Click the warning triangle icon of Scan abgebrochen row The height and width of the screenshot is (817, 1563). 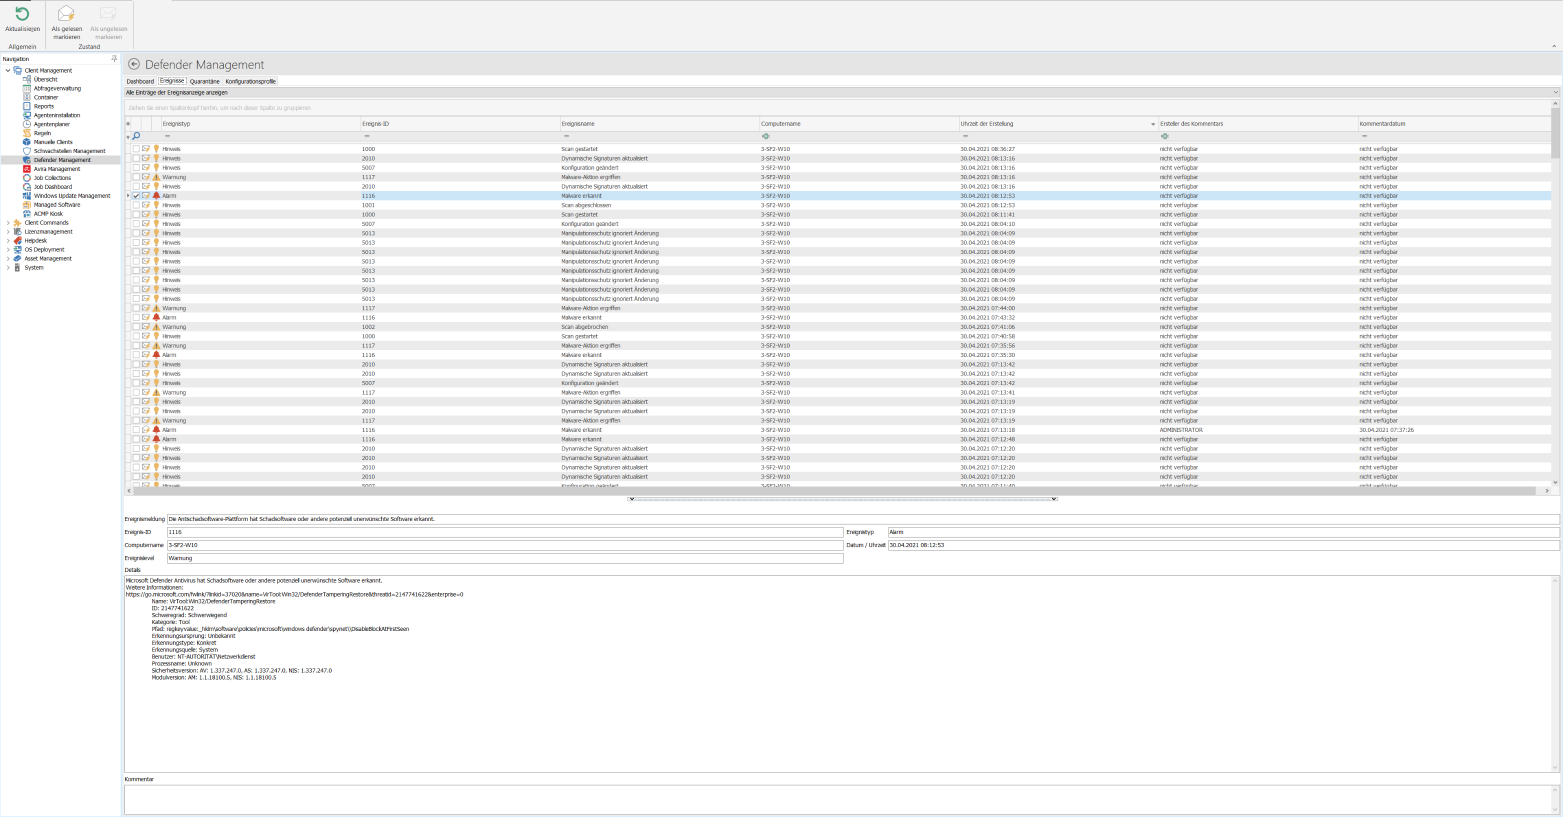[x=156, y=327]
